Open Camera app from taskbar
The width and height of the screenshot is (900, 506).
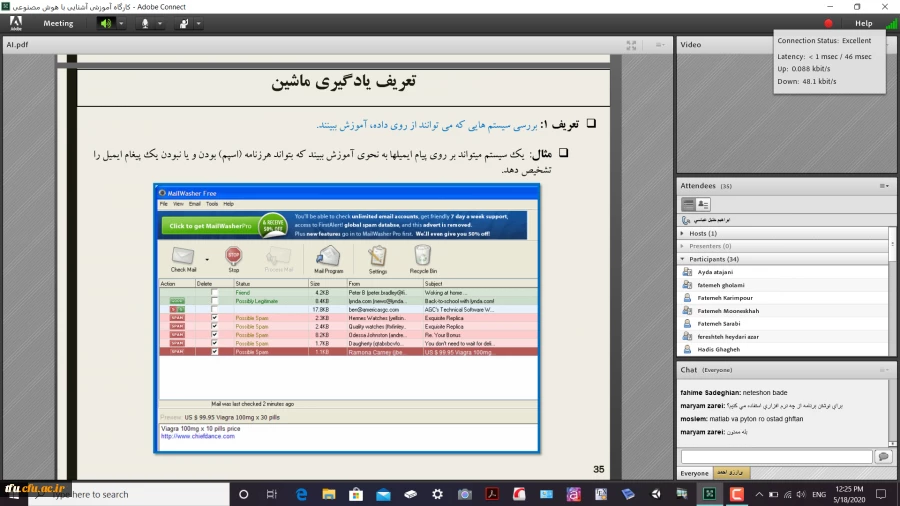464,494
